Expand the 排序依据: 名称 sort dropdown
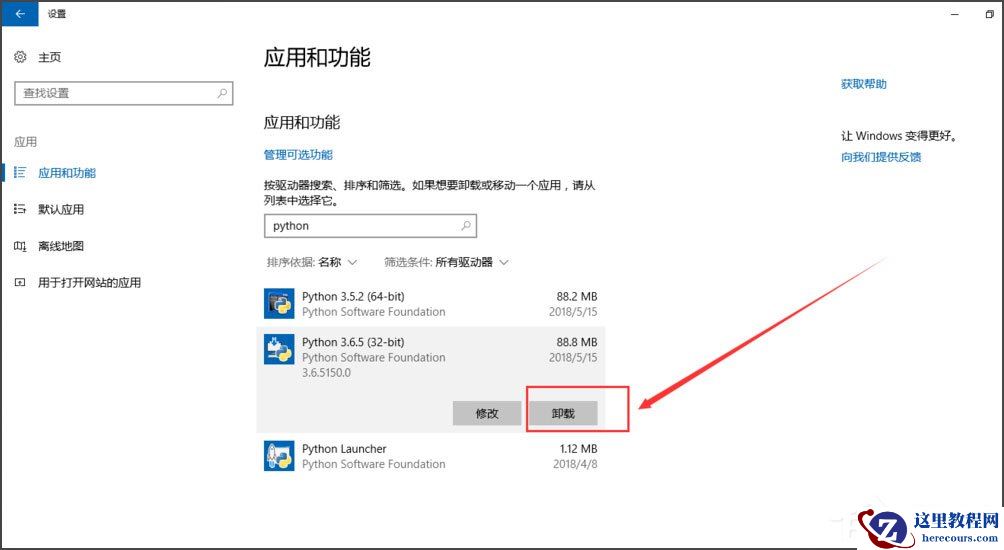The height and width of the screenshot is (550, 1004). (x=312, y=262)
